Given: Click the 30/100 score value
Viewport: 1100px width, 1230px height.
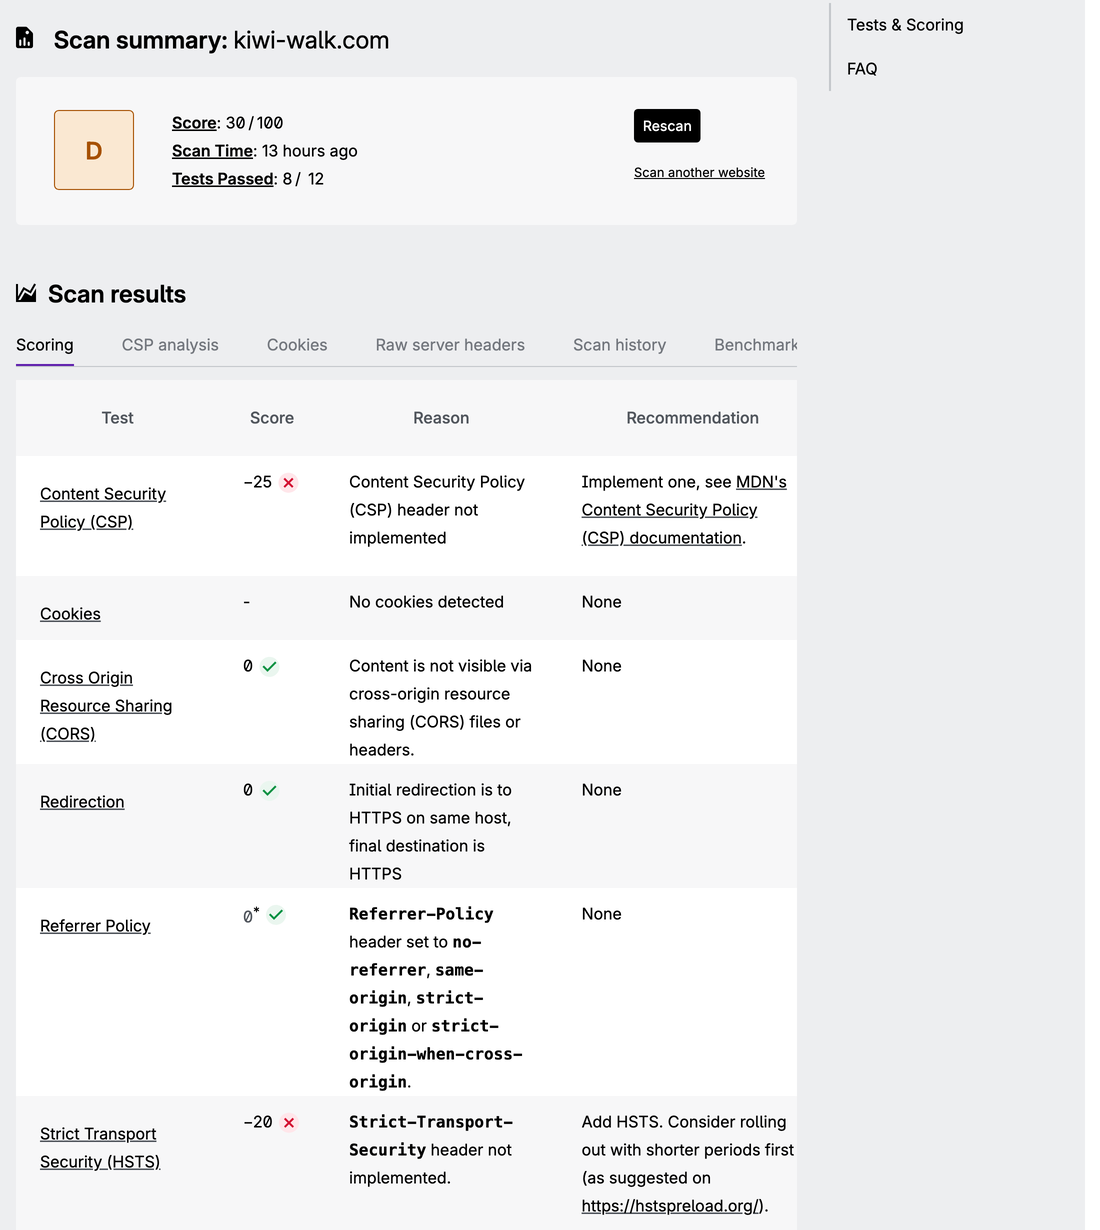Looking at the screenshot, I should point(254,123).
